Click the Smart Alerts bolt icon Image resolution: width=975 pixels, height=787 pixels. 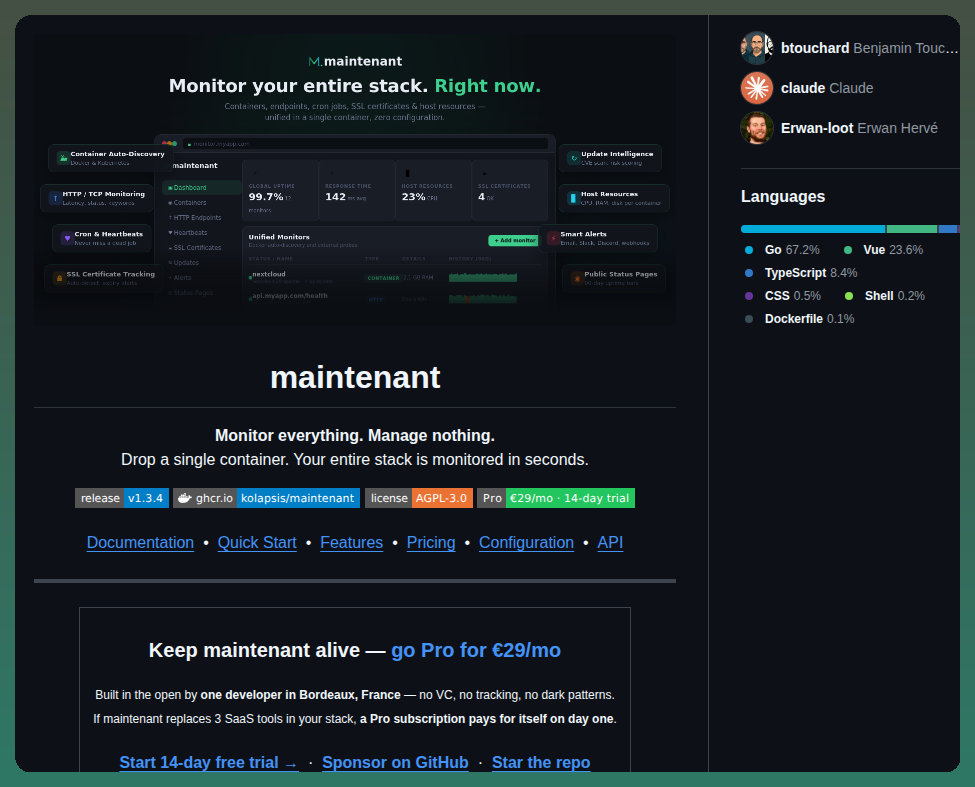553,238
